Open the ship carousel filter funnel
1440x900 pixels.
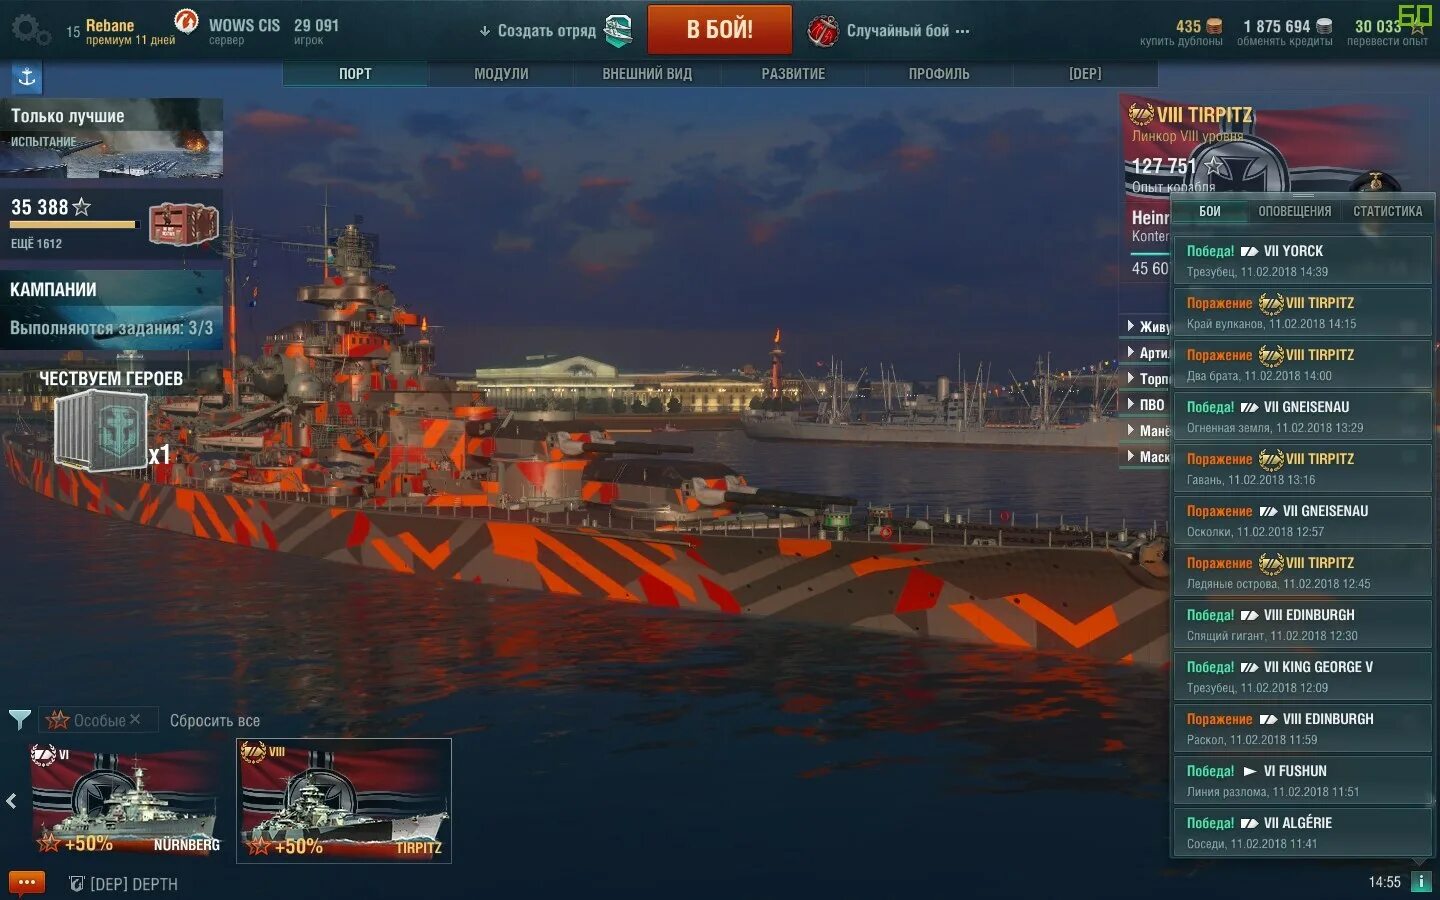coord(19,719)
